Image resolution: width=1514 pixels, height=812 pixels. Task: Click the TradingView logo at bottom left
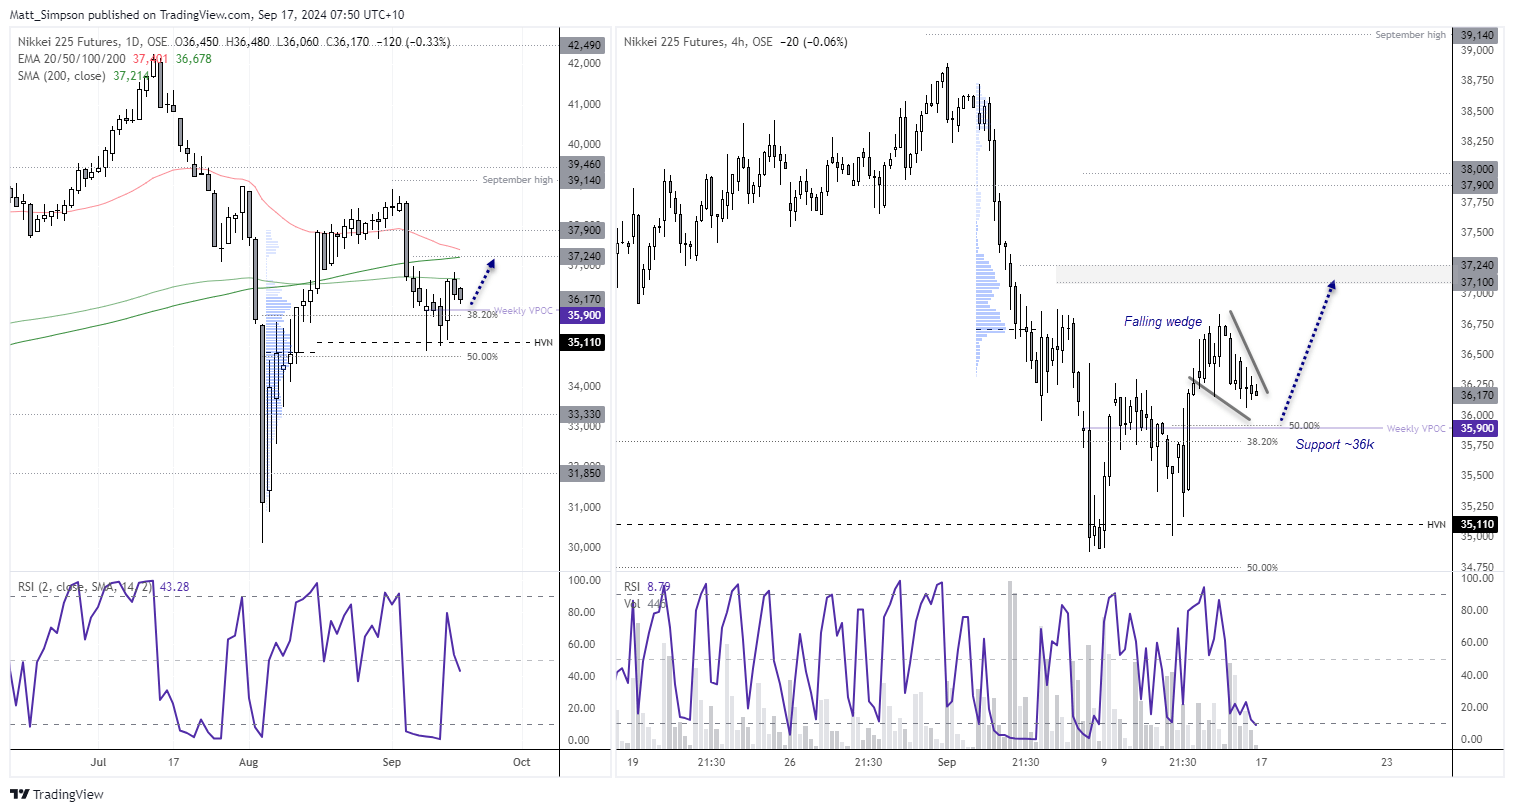56,794
